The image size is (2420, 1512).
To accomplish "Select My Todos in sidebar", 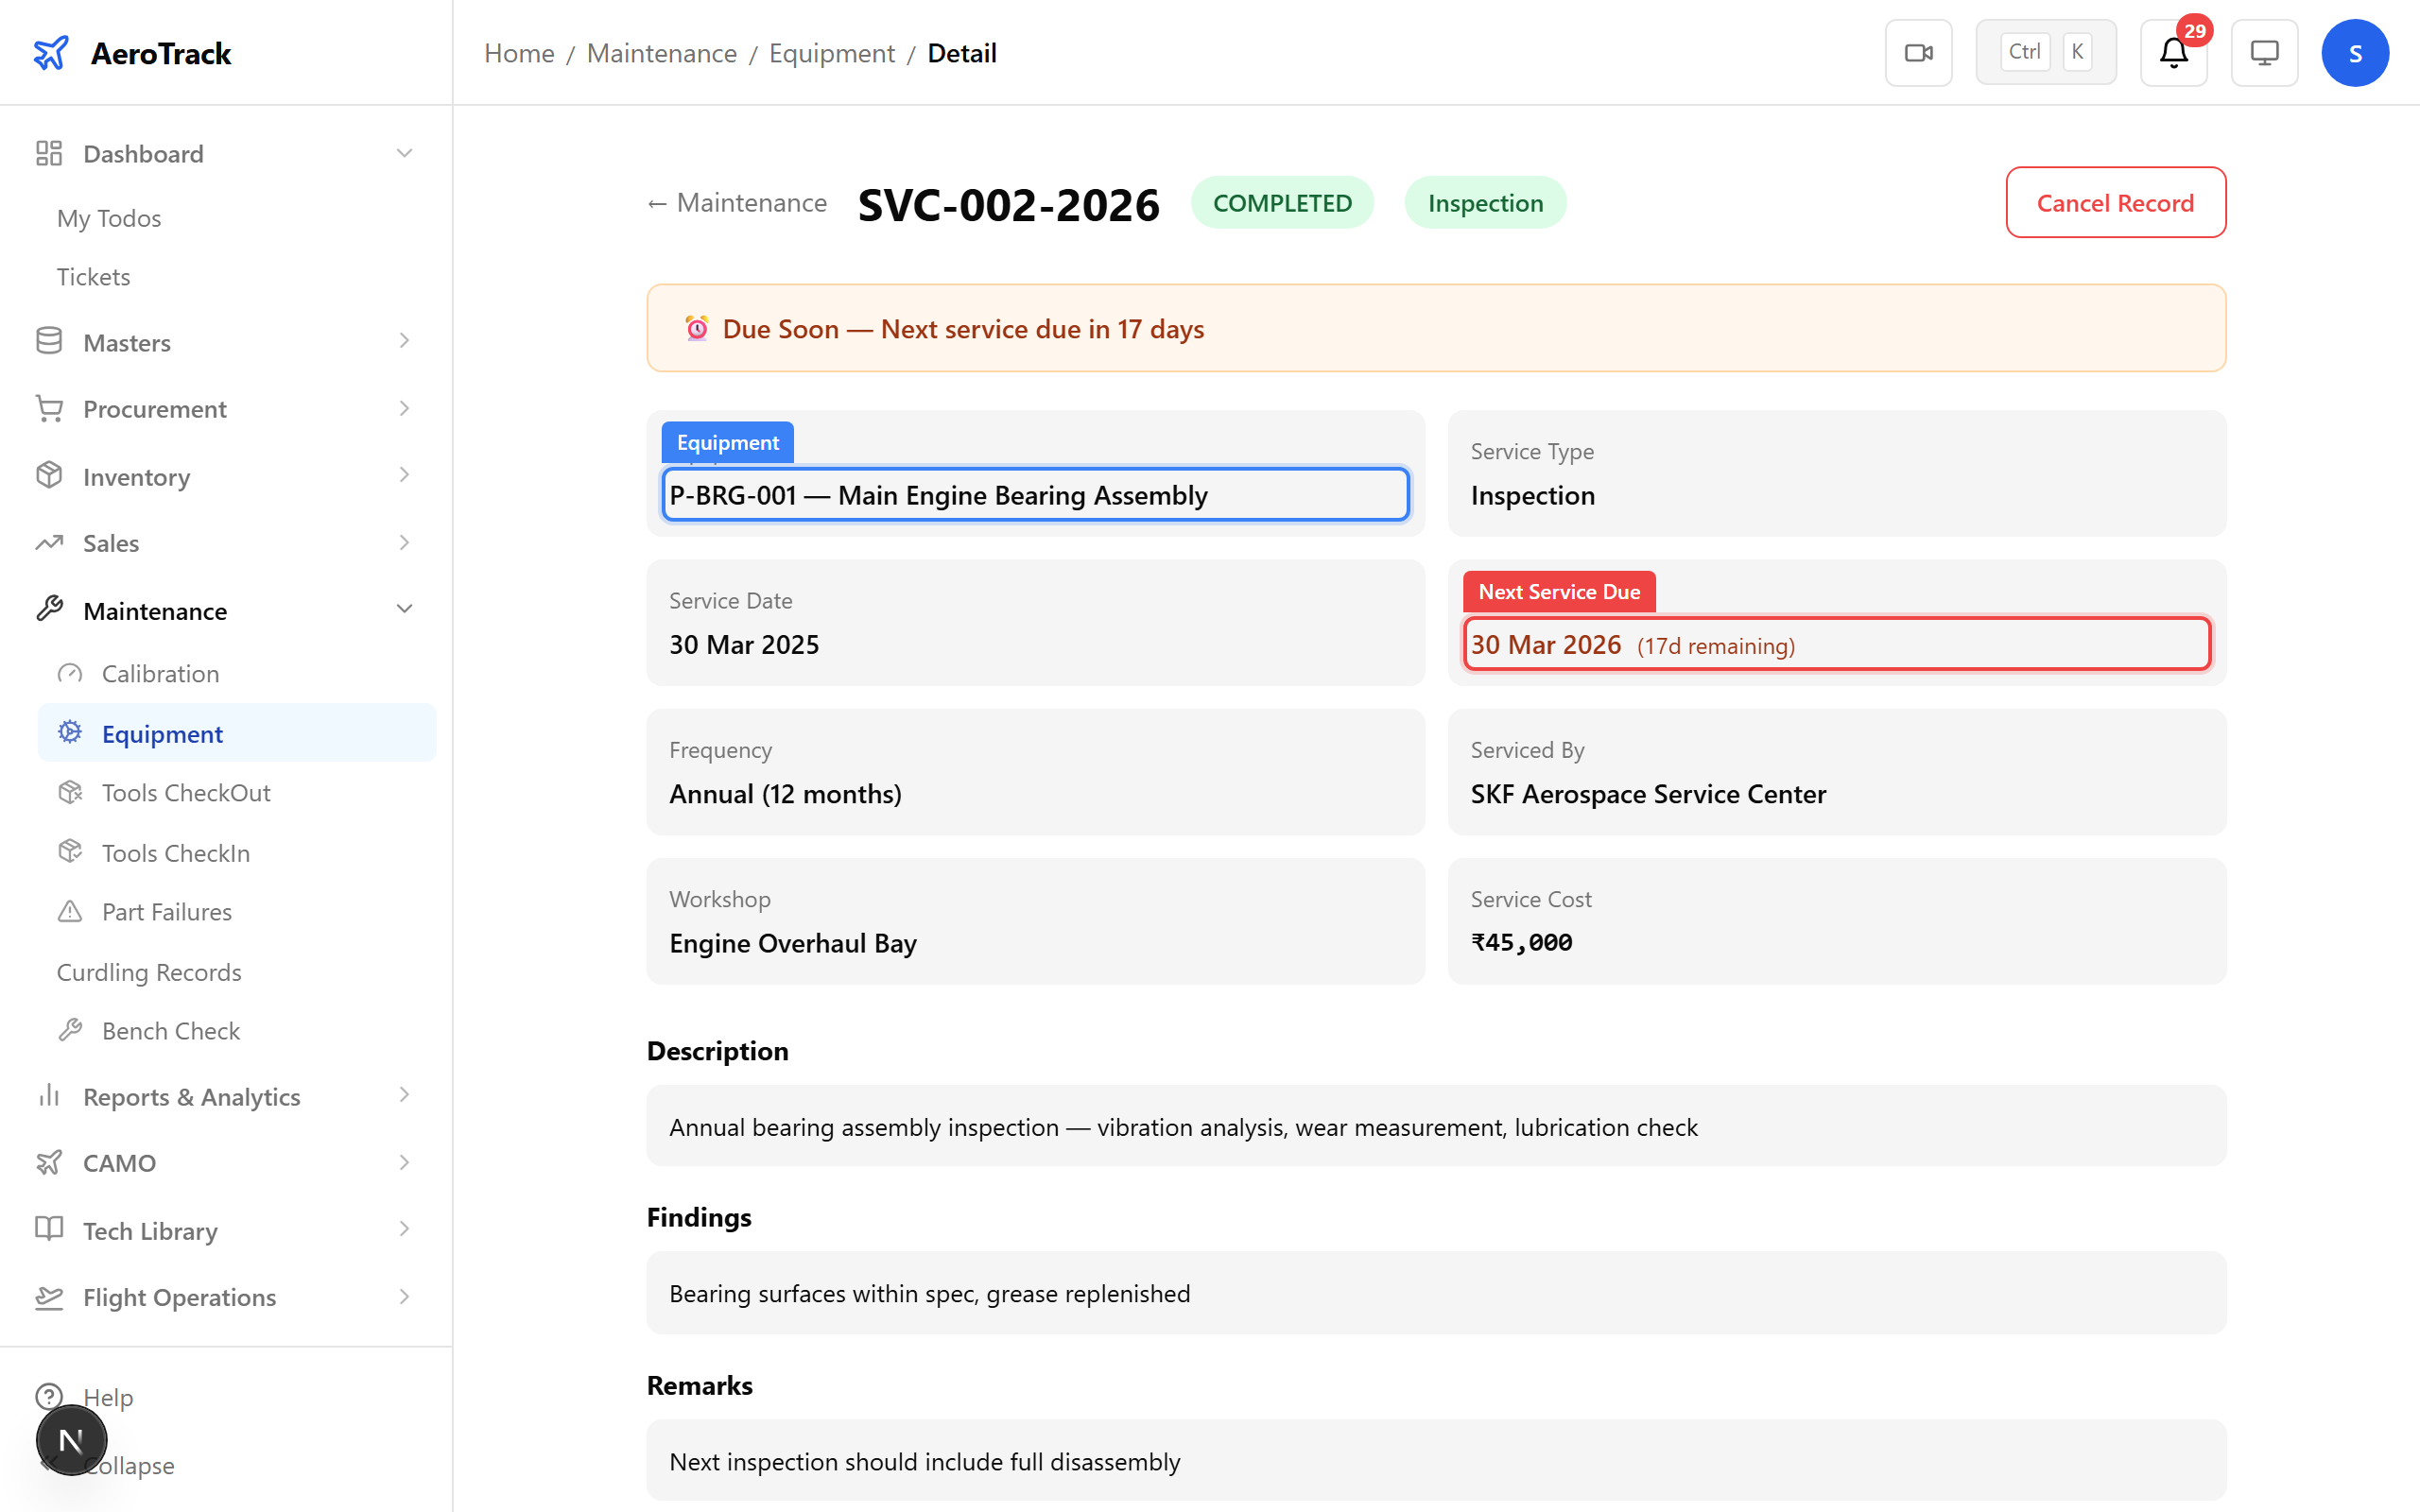I will [x=109, y=218].
